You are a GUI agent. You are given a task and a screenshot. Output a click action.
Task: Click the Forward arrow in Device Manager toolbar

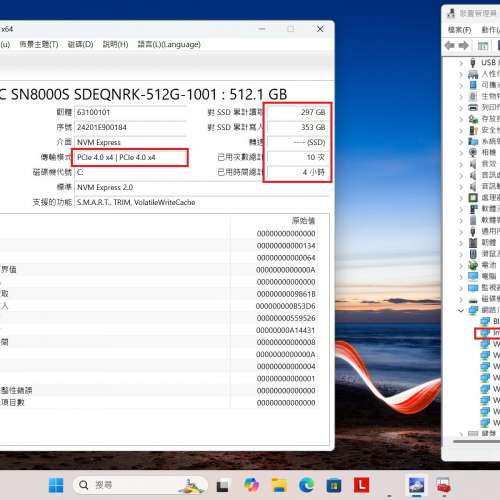click(464, 46)
